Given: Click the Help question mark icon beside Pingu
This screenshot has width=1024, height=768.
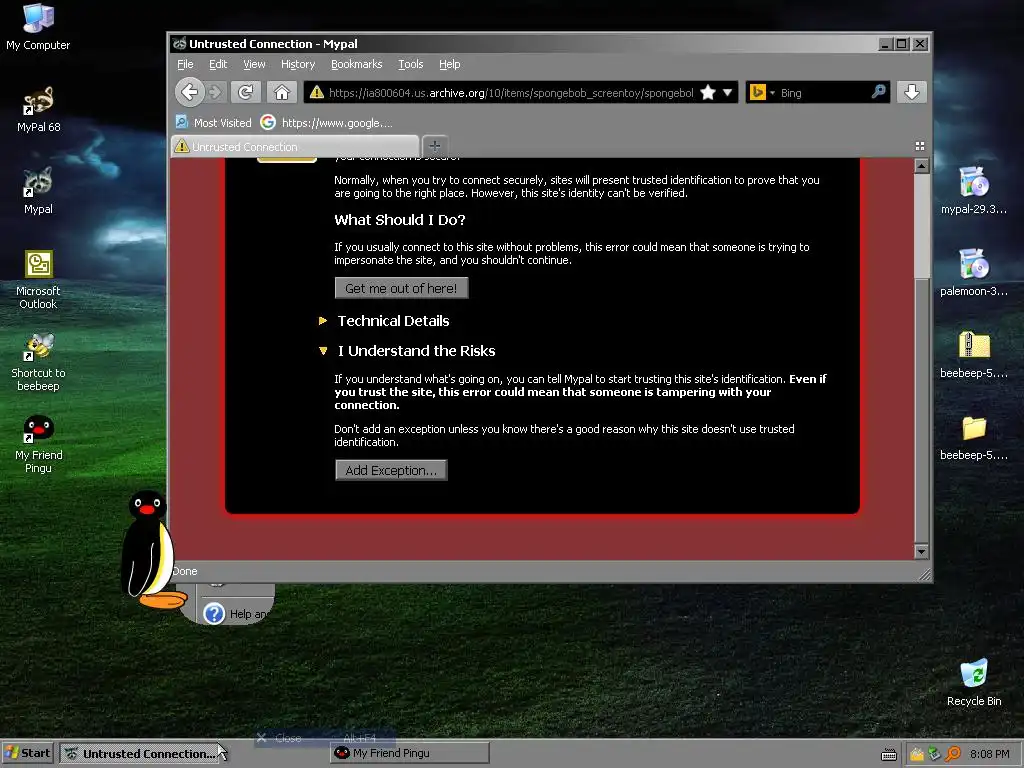Looking at the screenshot, I should (x=214, y=614).
